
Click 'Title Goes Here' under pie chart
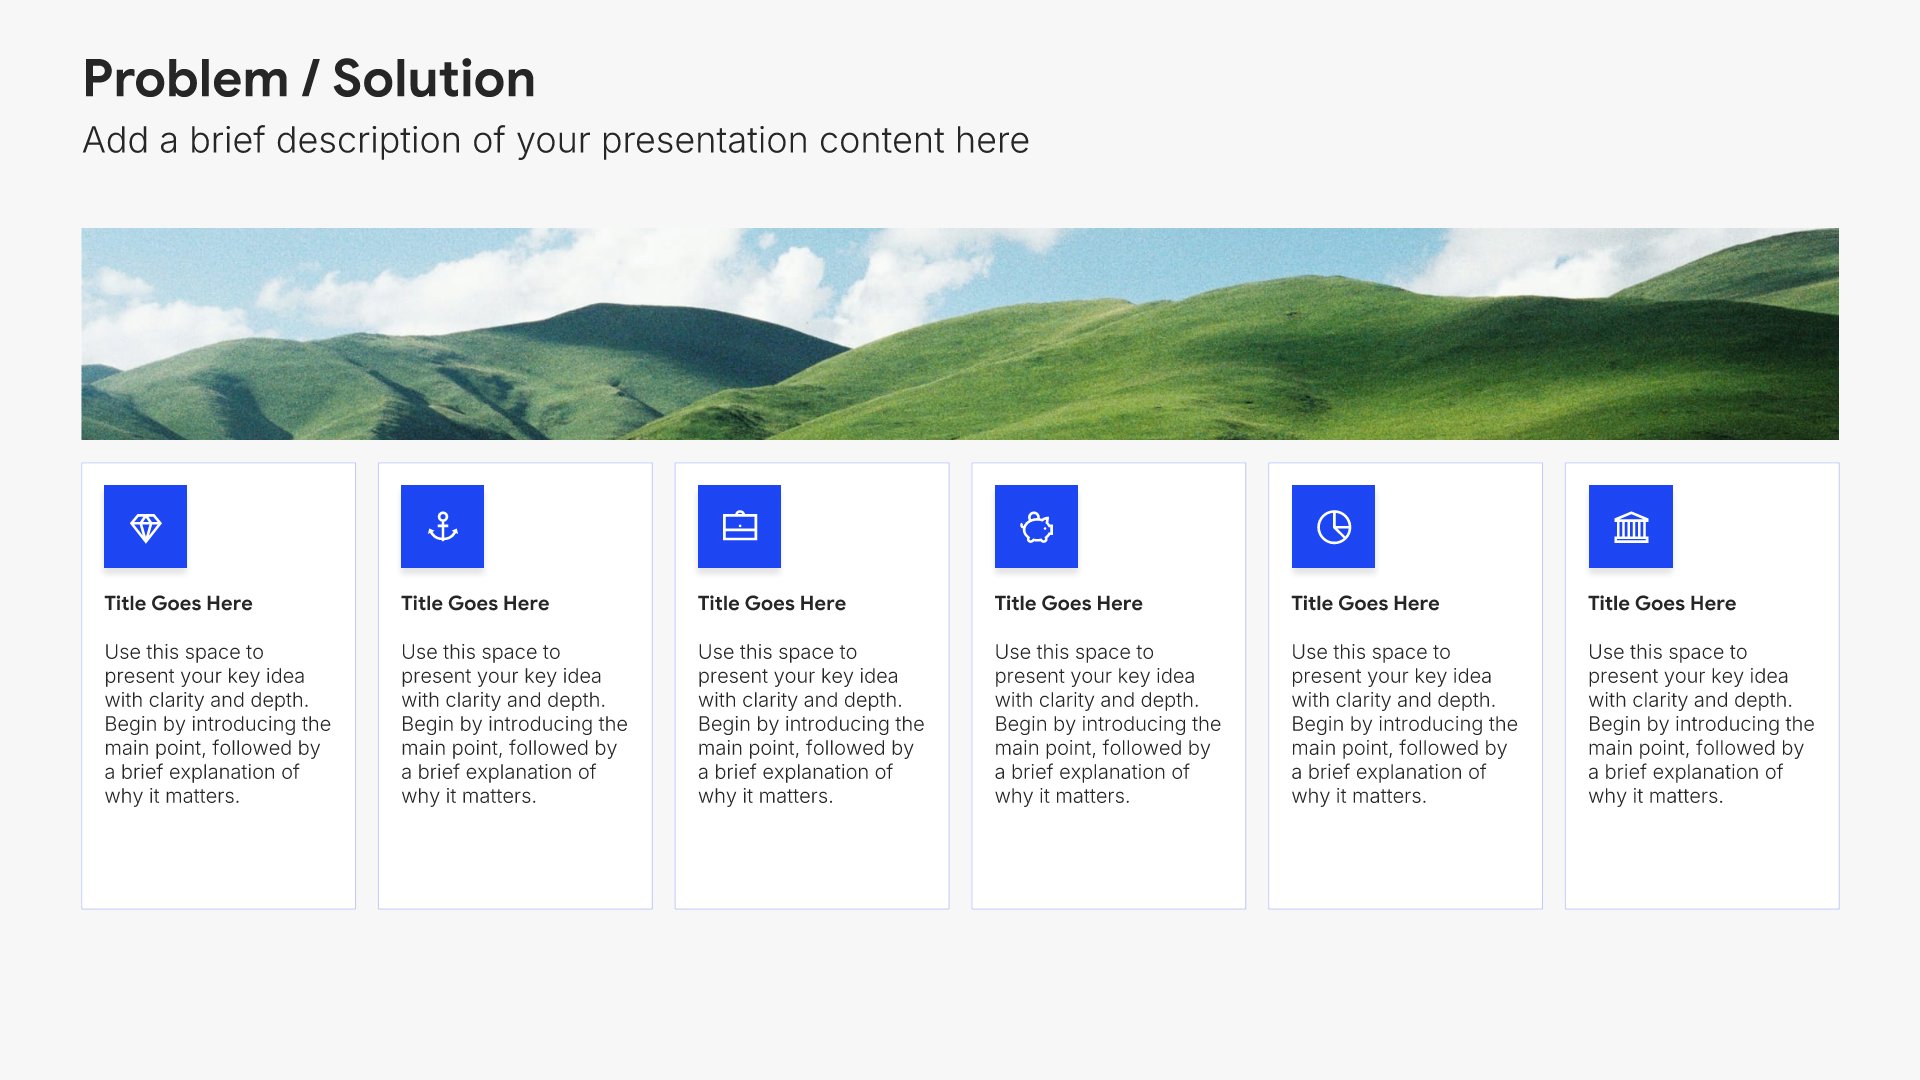(1365, 603)
